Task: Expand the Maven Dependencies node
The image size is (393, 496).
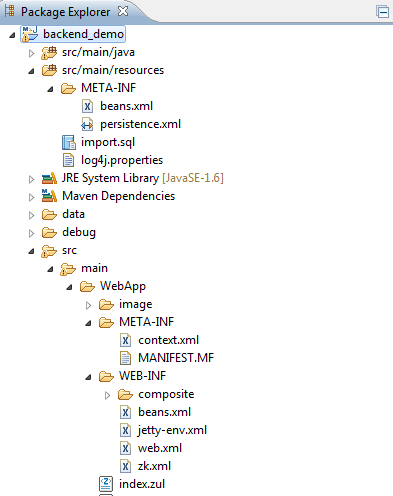Action: tap(31, 197)
